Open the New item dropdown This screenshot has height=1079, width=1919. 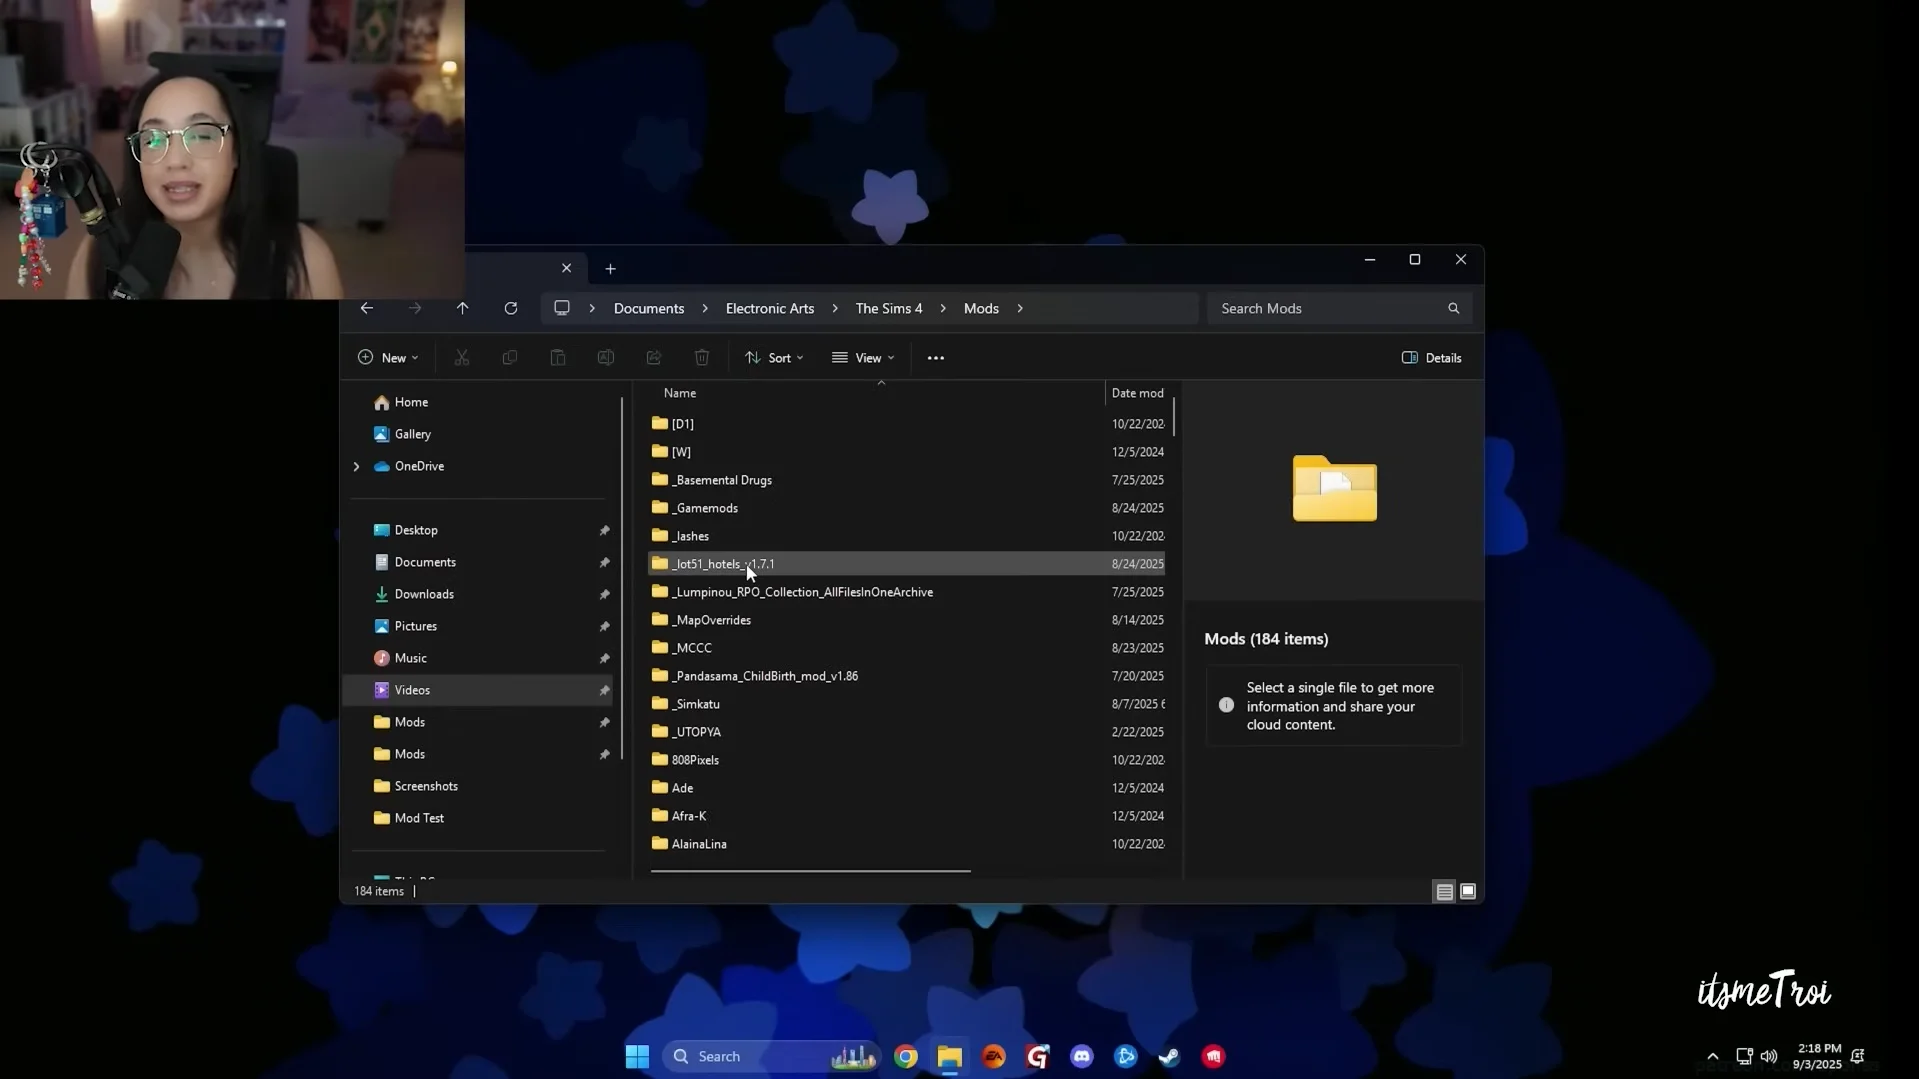click(388, 358)
